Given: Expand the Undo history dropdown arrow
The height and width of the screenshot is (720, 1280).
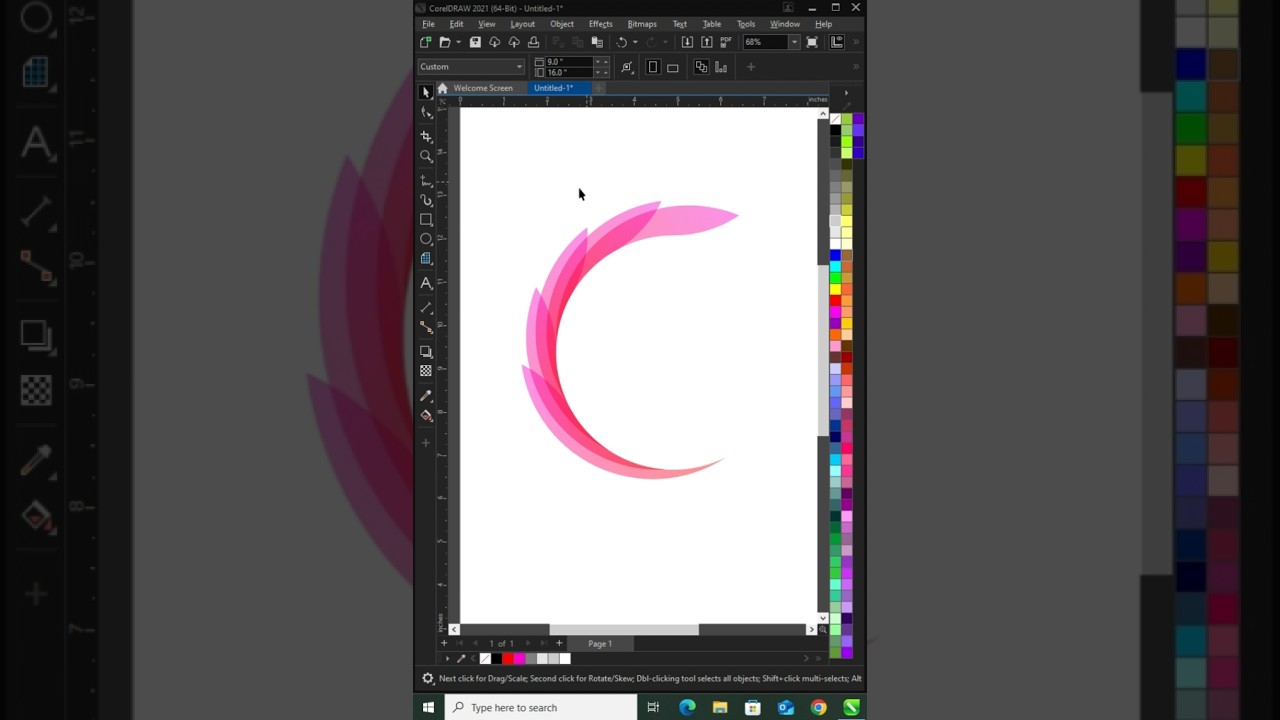Looking at the screenshot, I should (635, 42).
